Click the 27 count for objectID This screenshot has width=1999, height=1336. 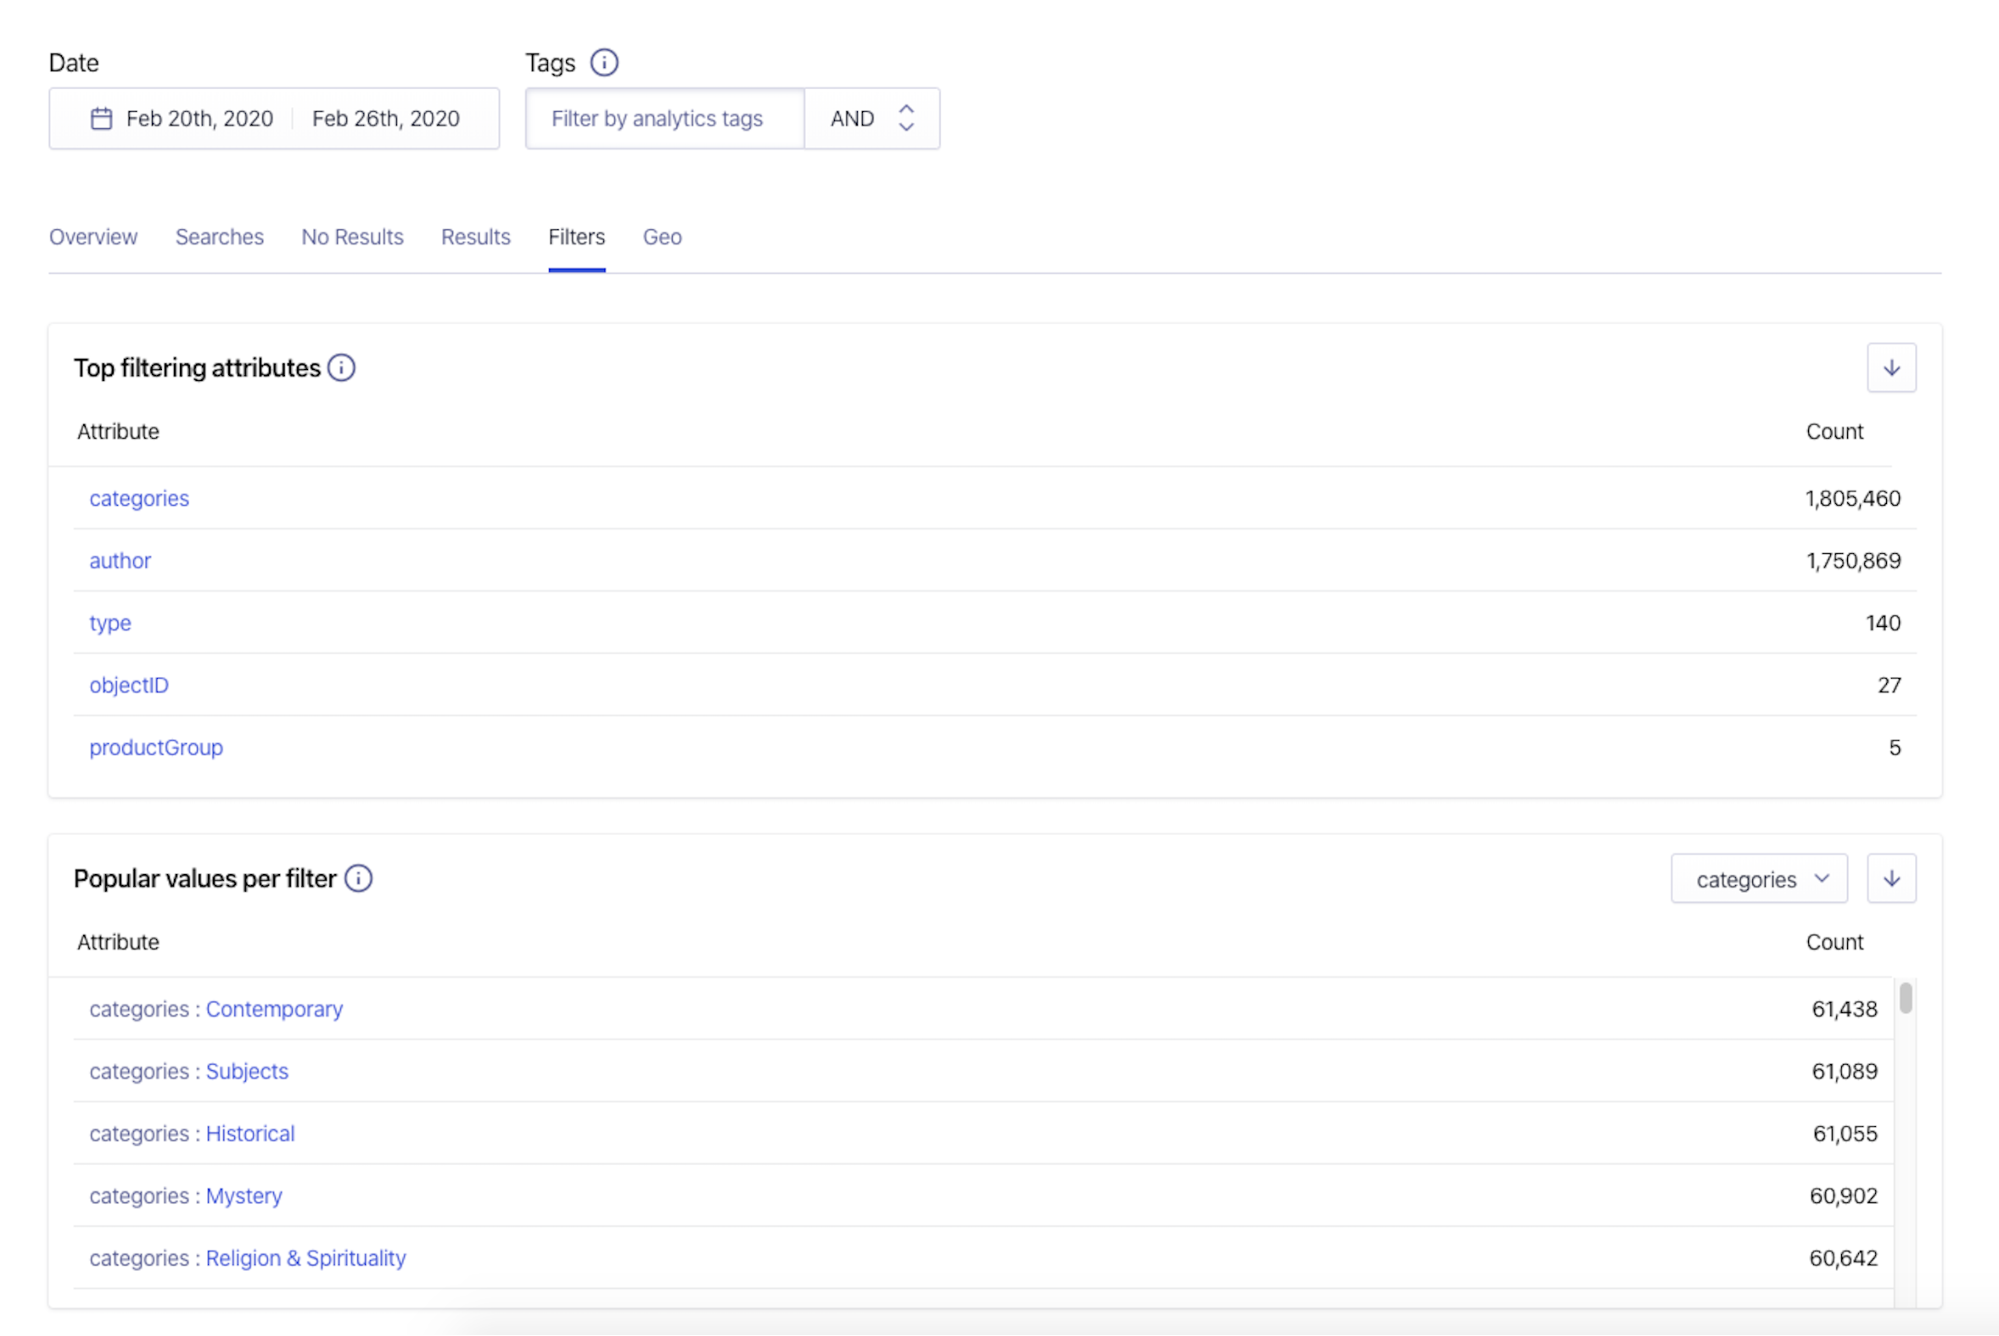1889,685
